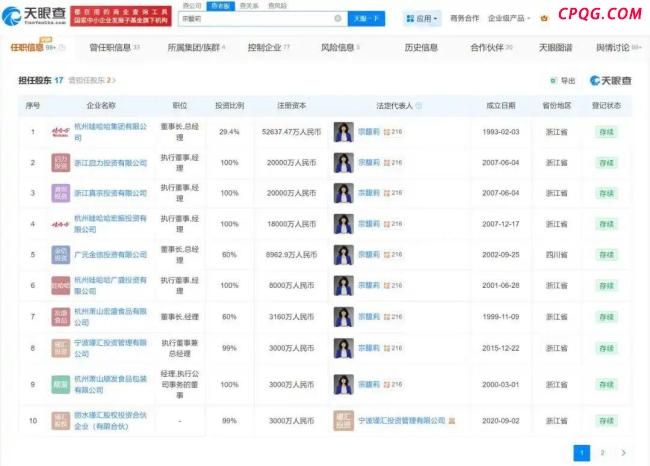The height and width of the screenshot is (466, 650).
Task: Open the 应用 dropdown menu
Action: coord(423,18)
